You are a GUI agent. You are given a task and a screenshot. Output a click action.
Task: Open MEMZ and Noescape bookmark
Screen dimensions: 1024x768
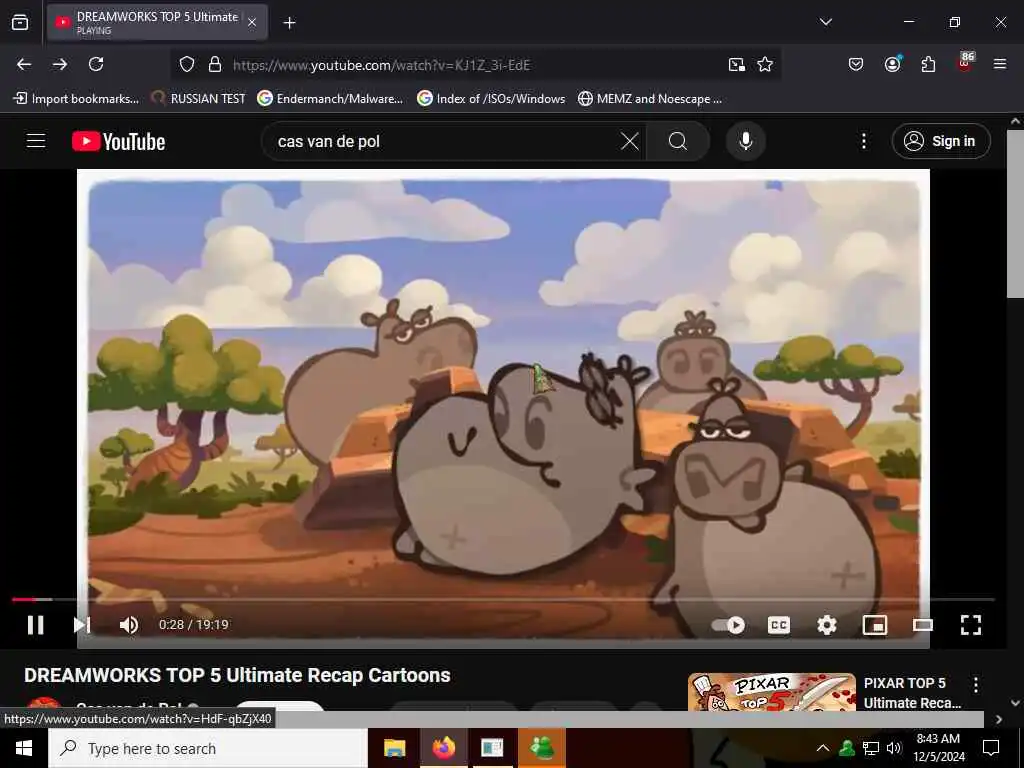click(x=650, y=99)
